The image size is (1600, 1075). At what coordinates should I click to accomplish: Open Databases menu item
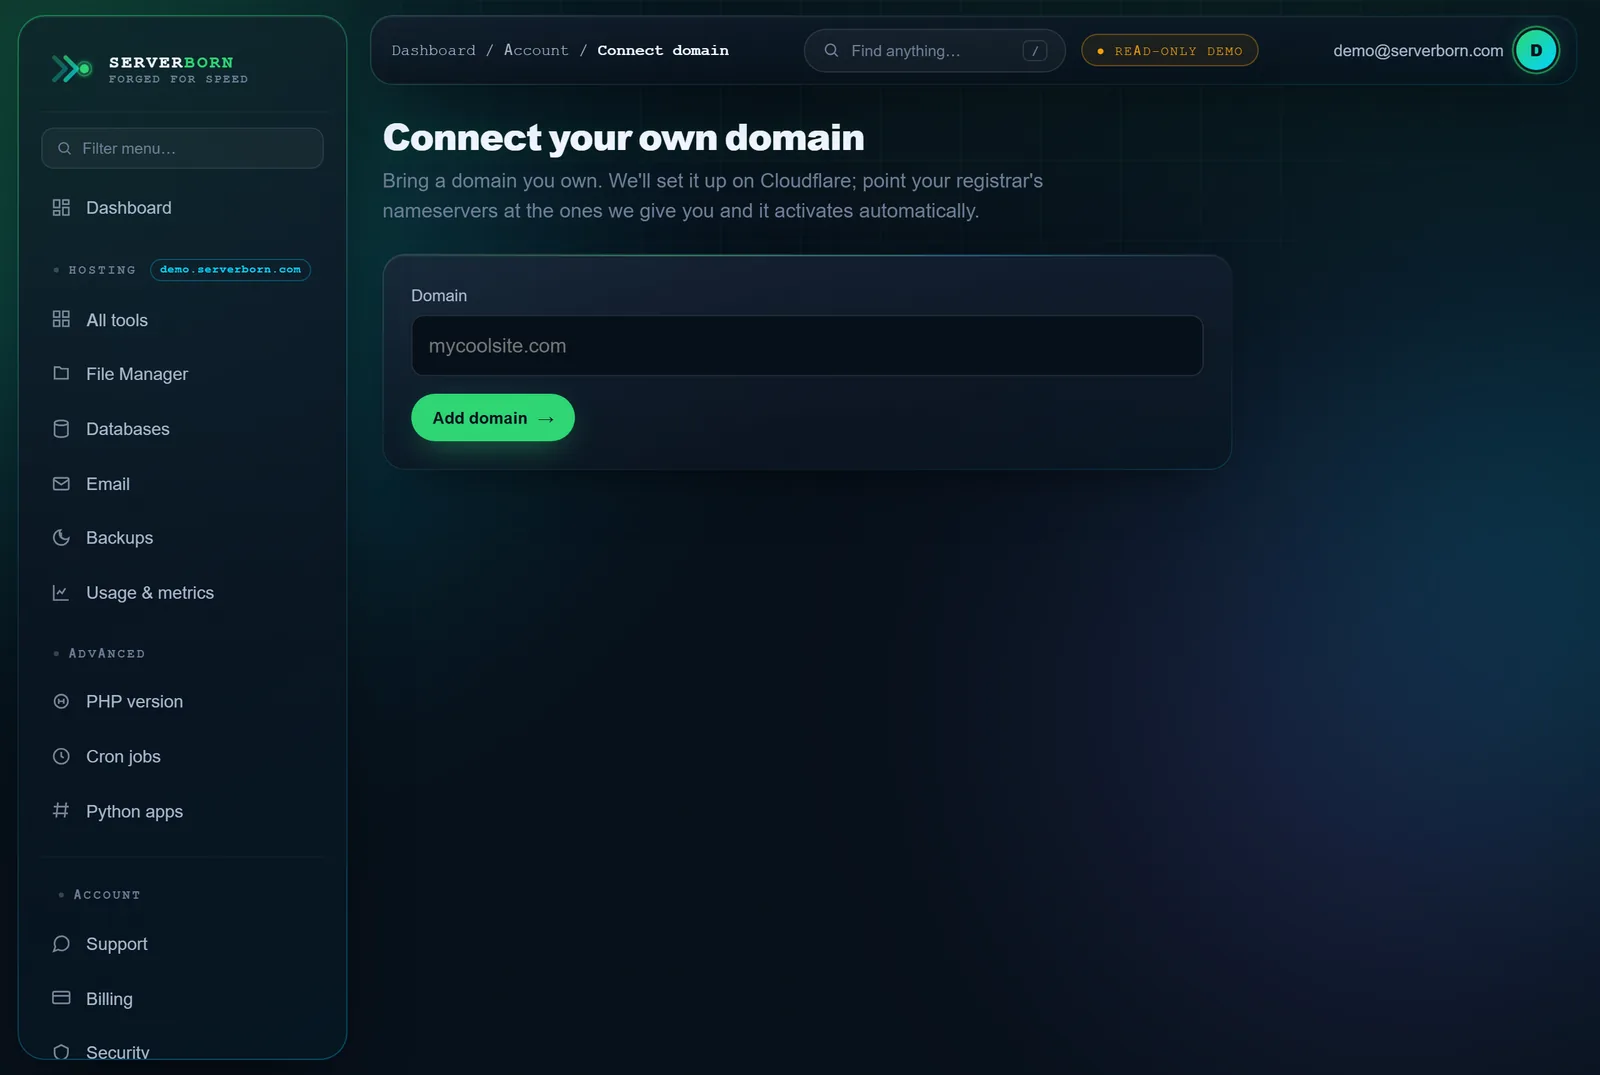(x=182, y=429)
